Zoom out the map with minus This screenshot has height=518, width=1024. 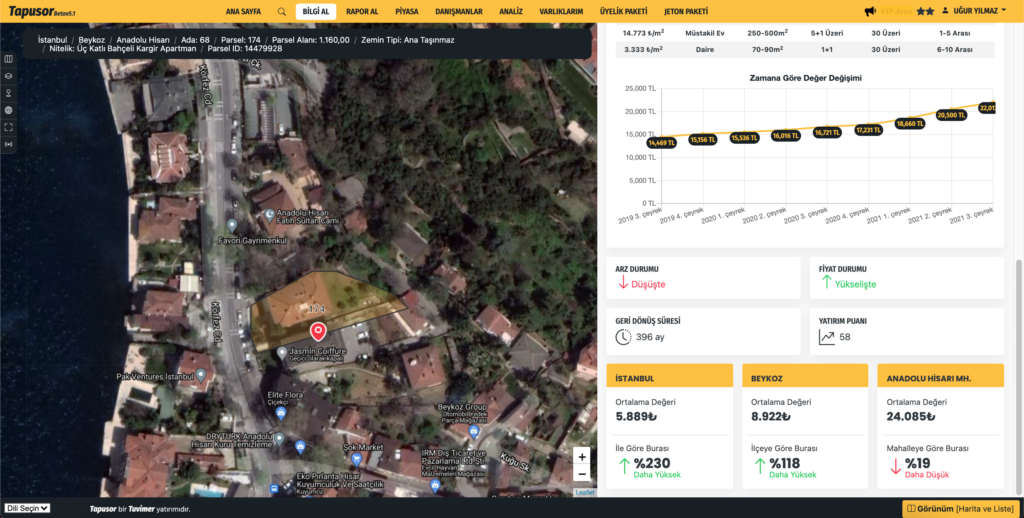coord(582,473)
